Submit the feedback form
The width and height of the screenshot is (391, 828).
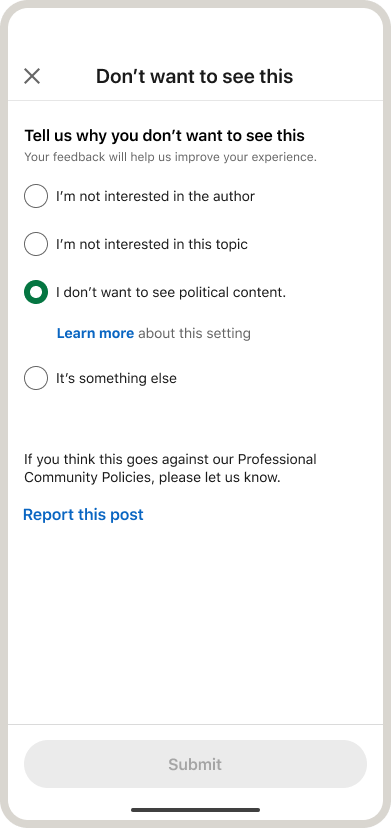point(196,764)
